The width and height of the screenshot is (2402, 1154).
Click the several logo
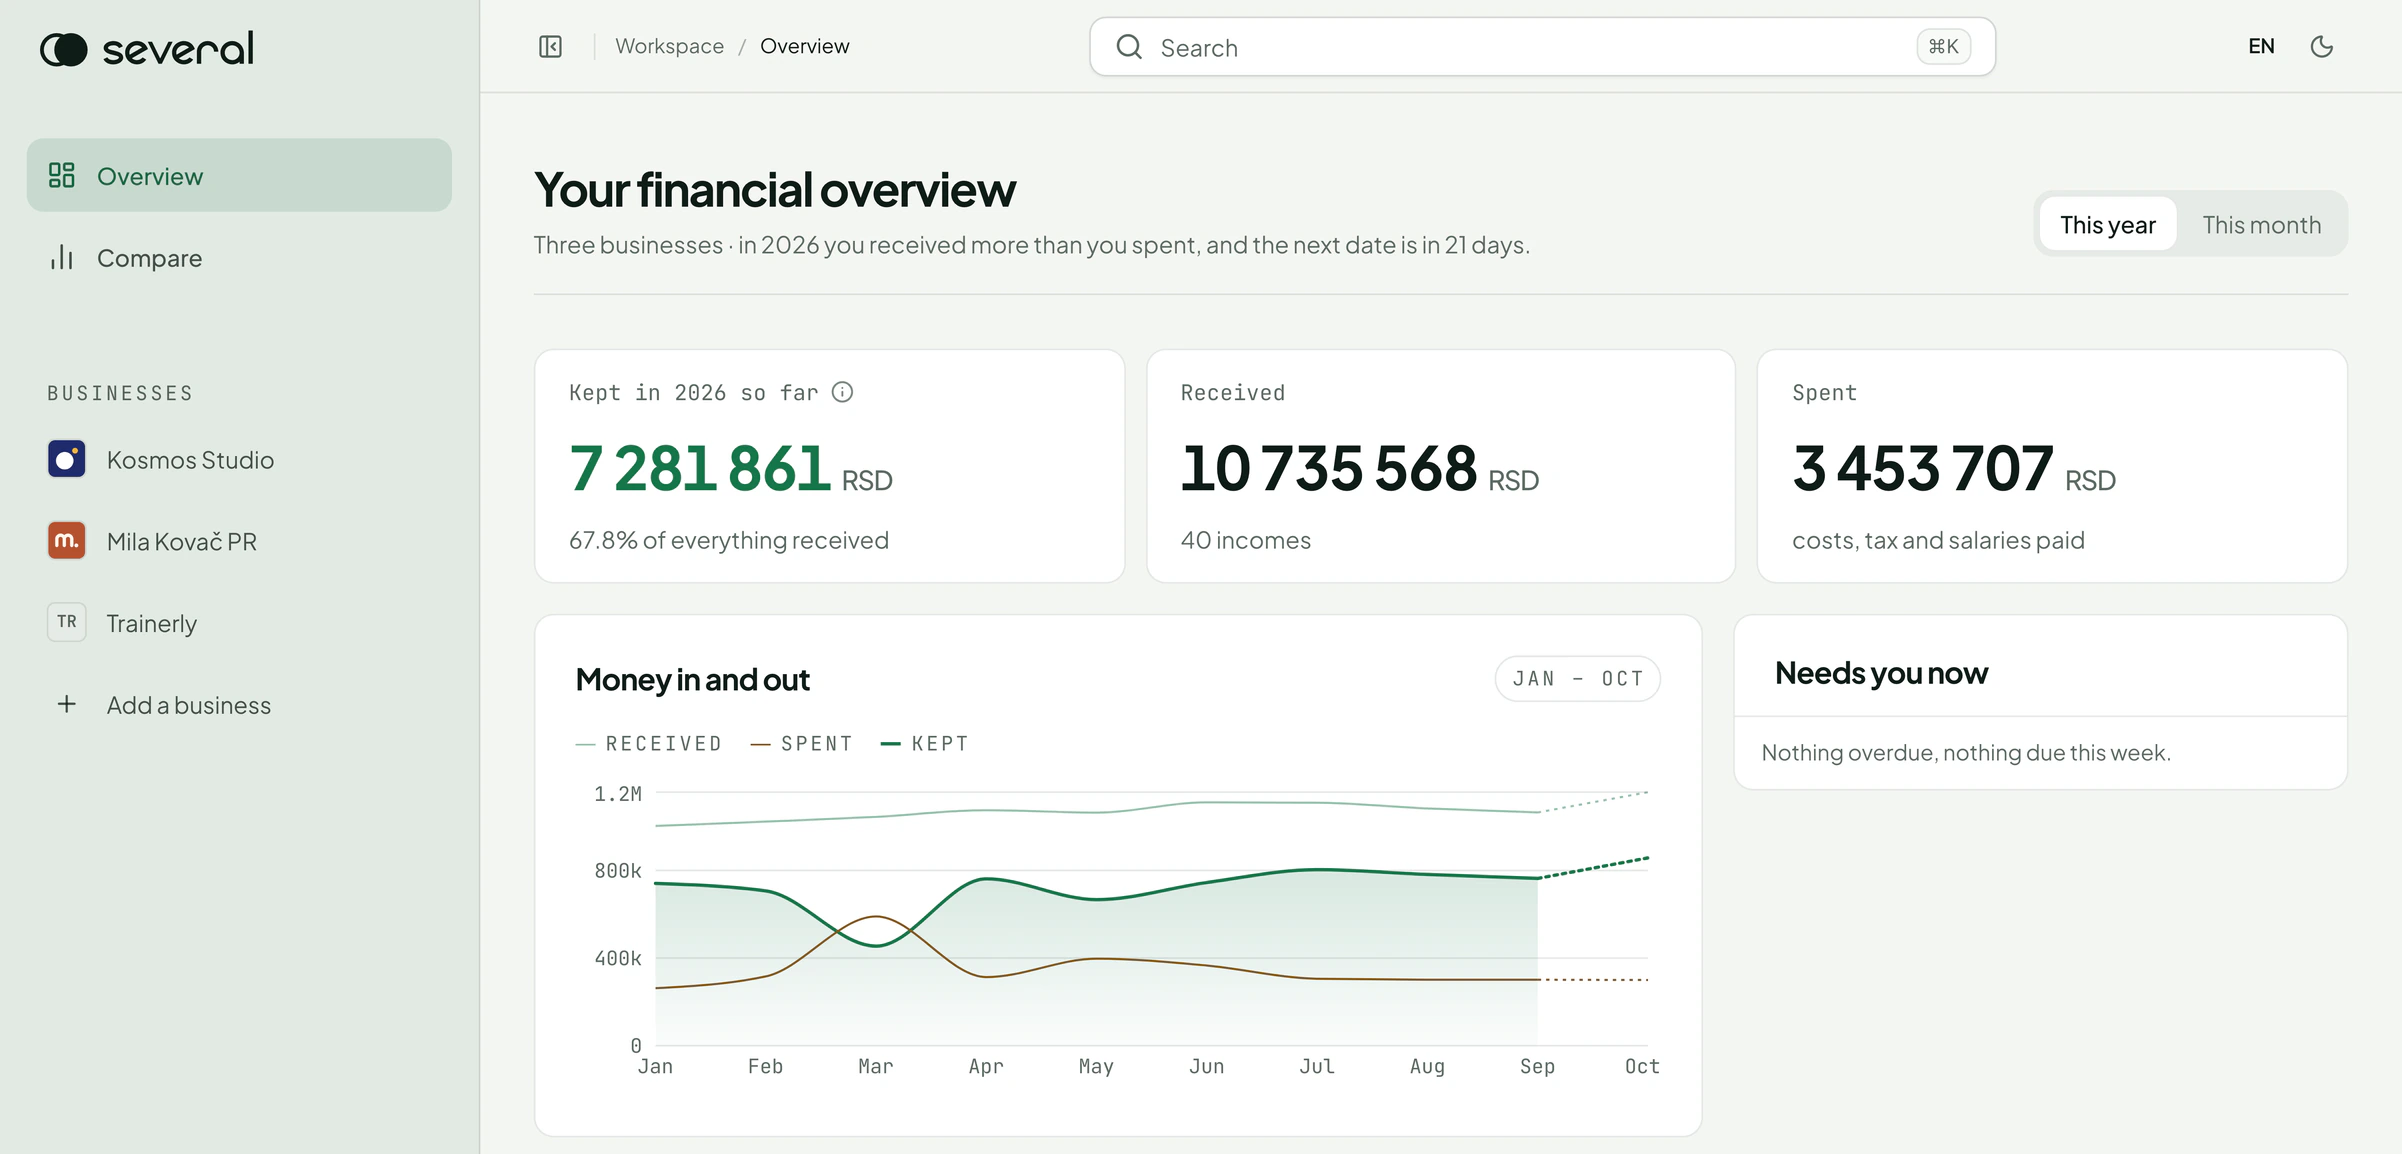tap(147, 48)
